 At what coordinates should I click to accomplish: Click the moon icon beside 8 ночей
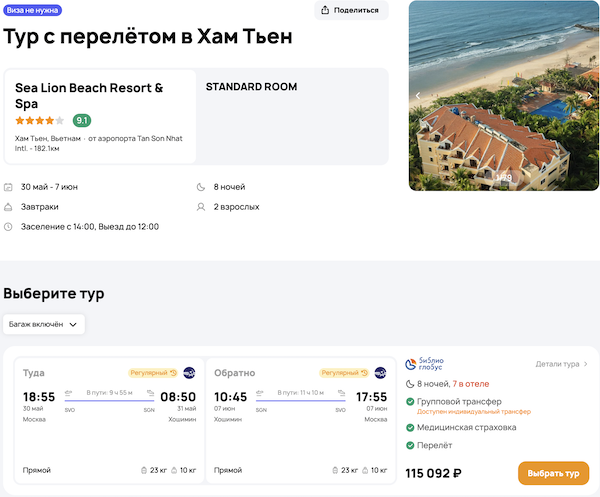tap(203, 187)
